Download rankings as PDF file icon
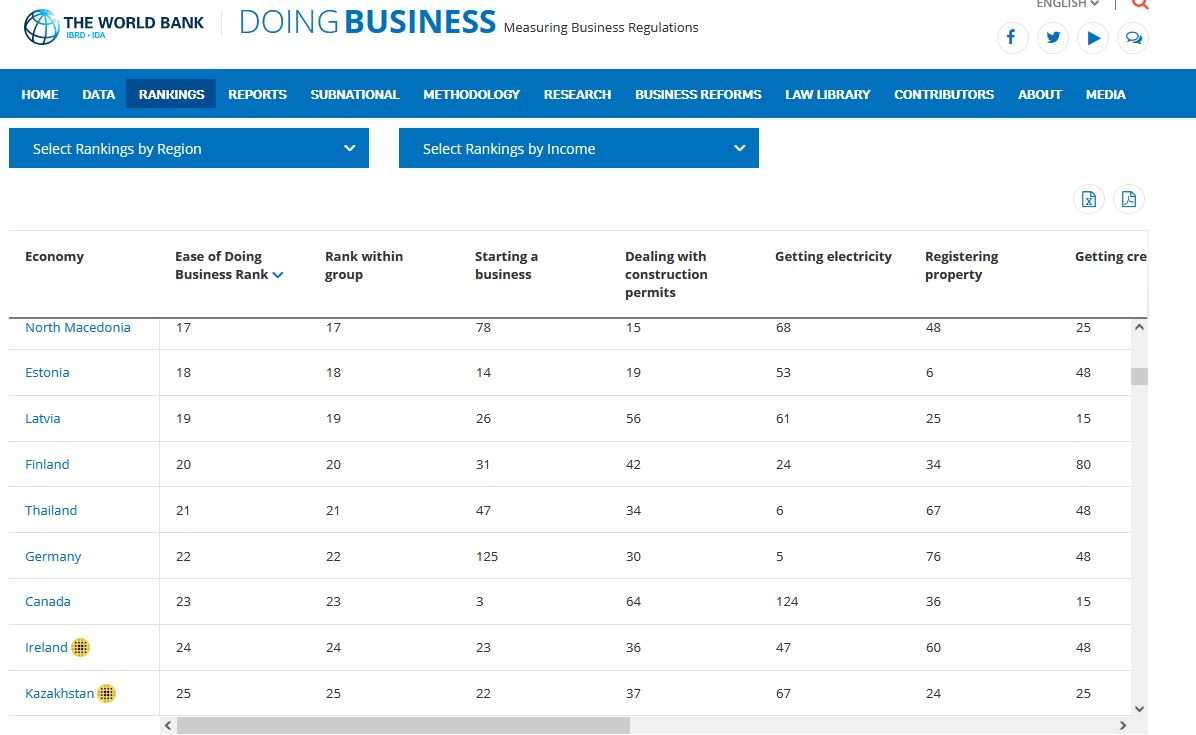The width and height of the screenshot is (1196, 735). tap(1129, 199)
